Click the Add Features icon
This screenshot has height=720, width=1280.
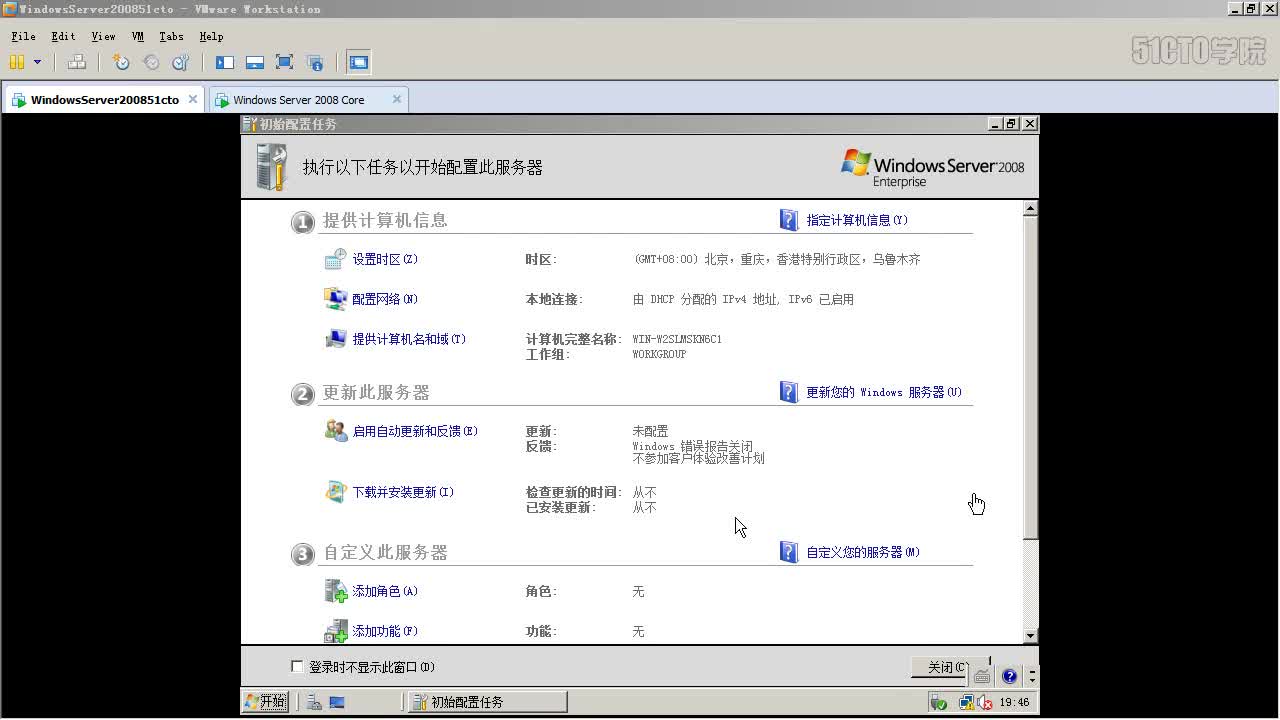point(335,631)
